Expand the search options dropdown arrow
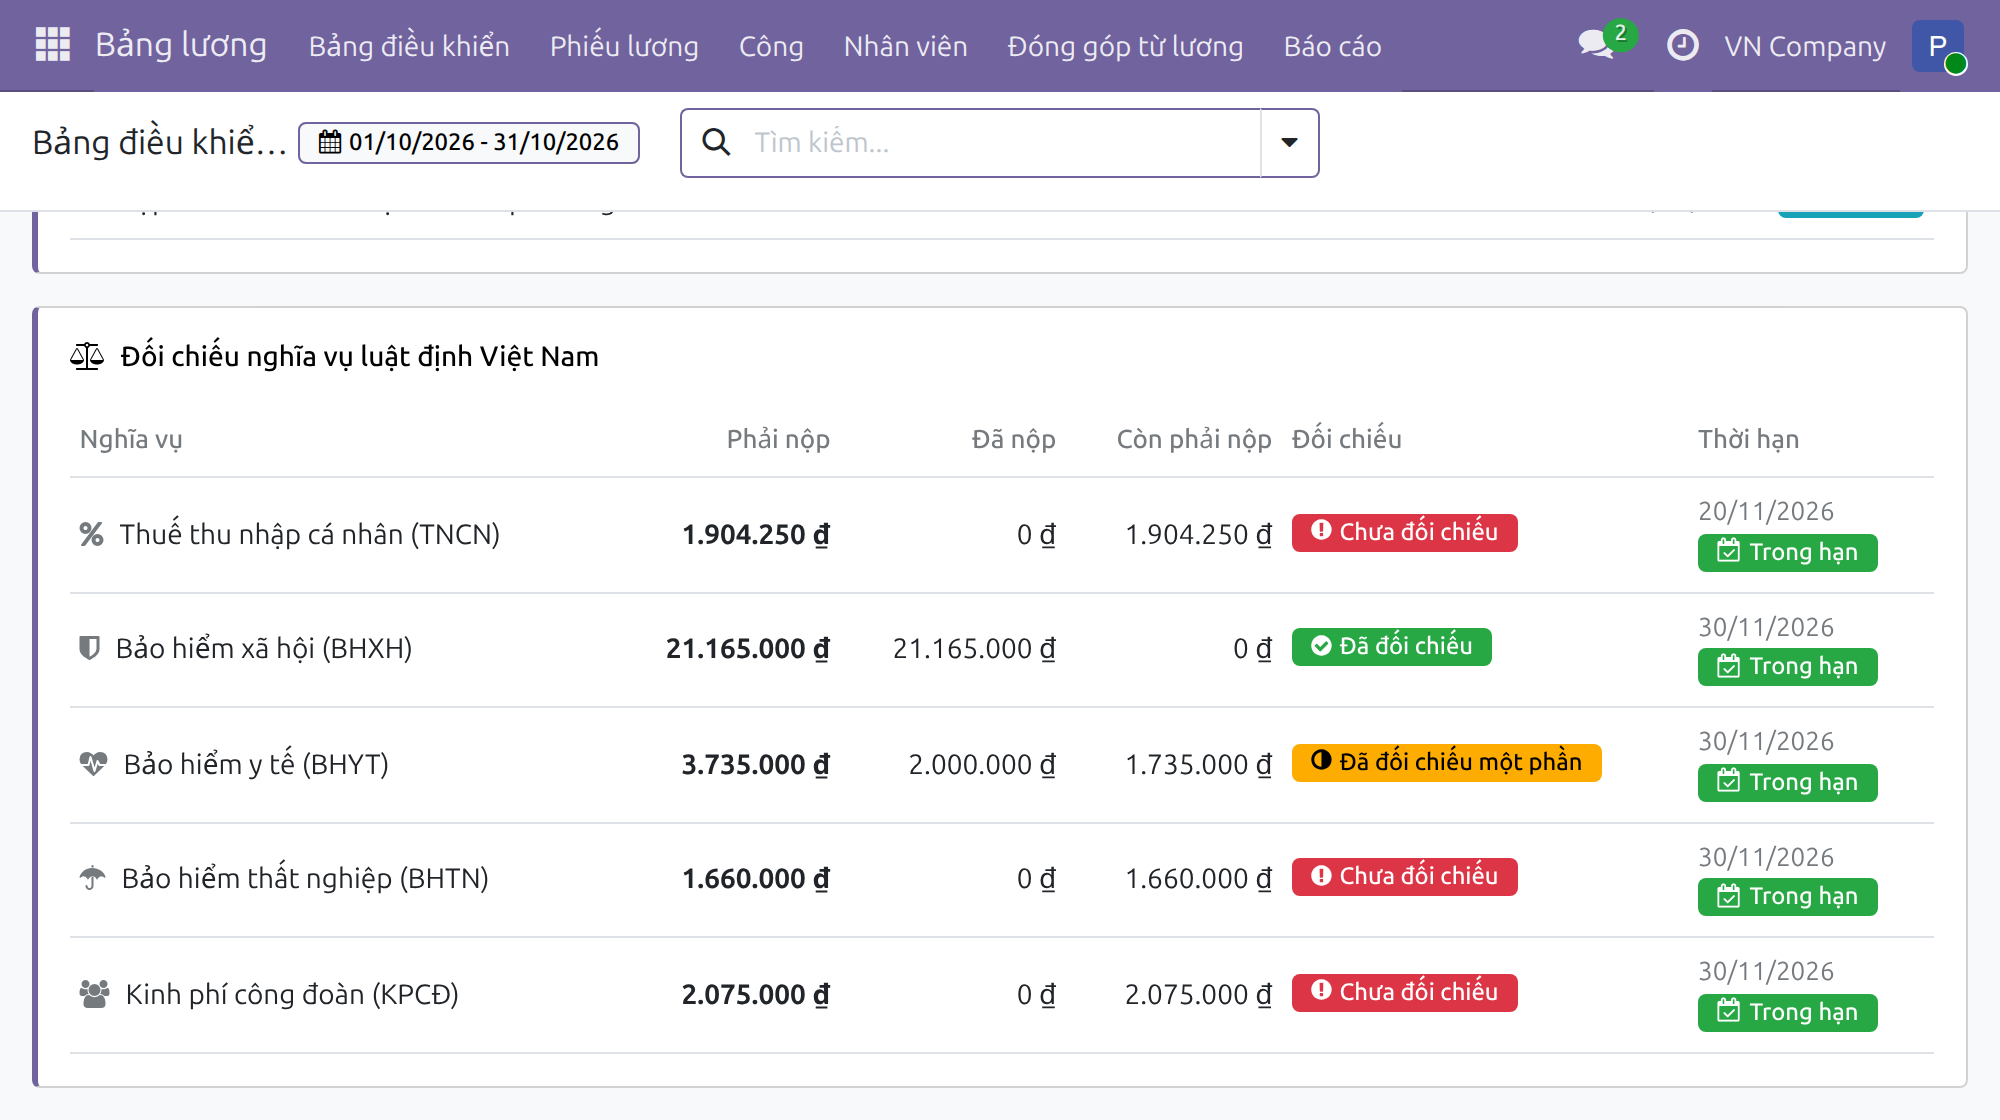The image size is (2000, 1120). coord(1290,142)
